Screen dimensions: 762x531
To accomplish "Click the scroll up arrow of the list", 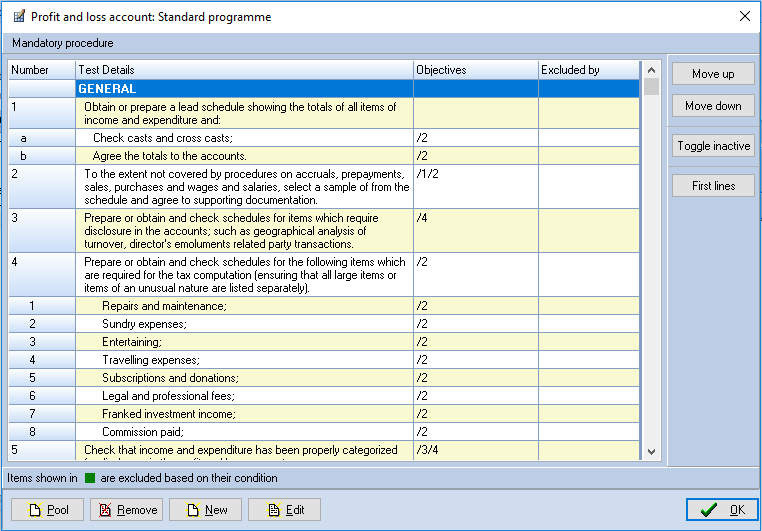I will point(652,70).
